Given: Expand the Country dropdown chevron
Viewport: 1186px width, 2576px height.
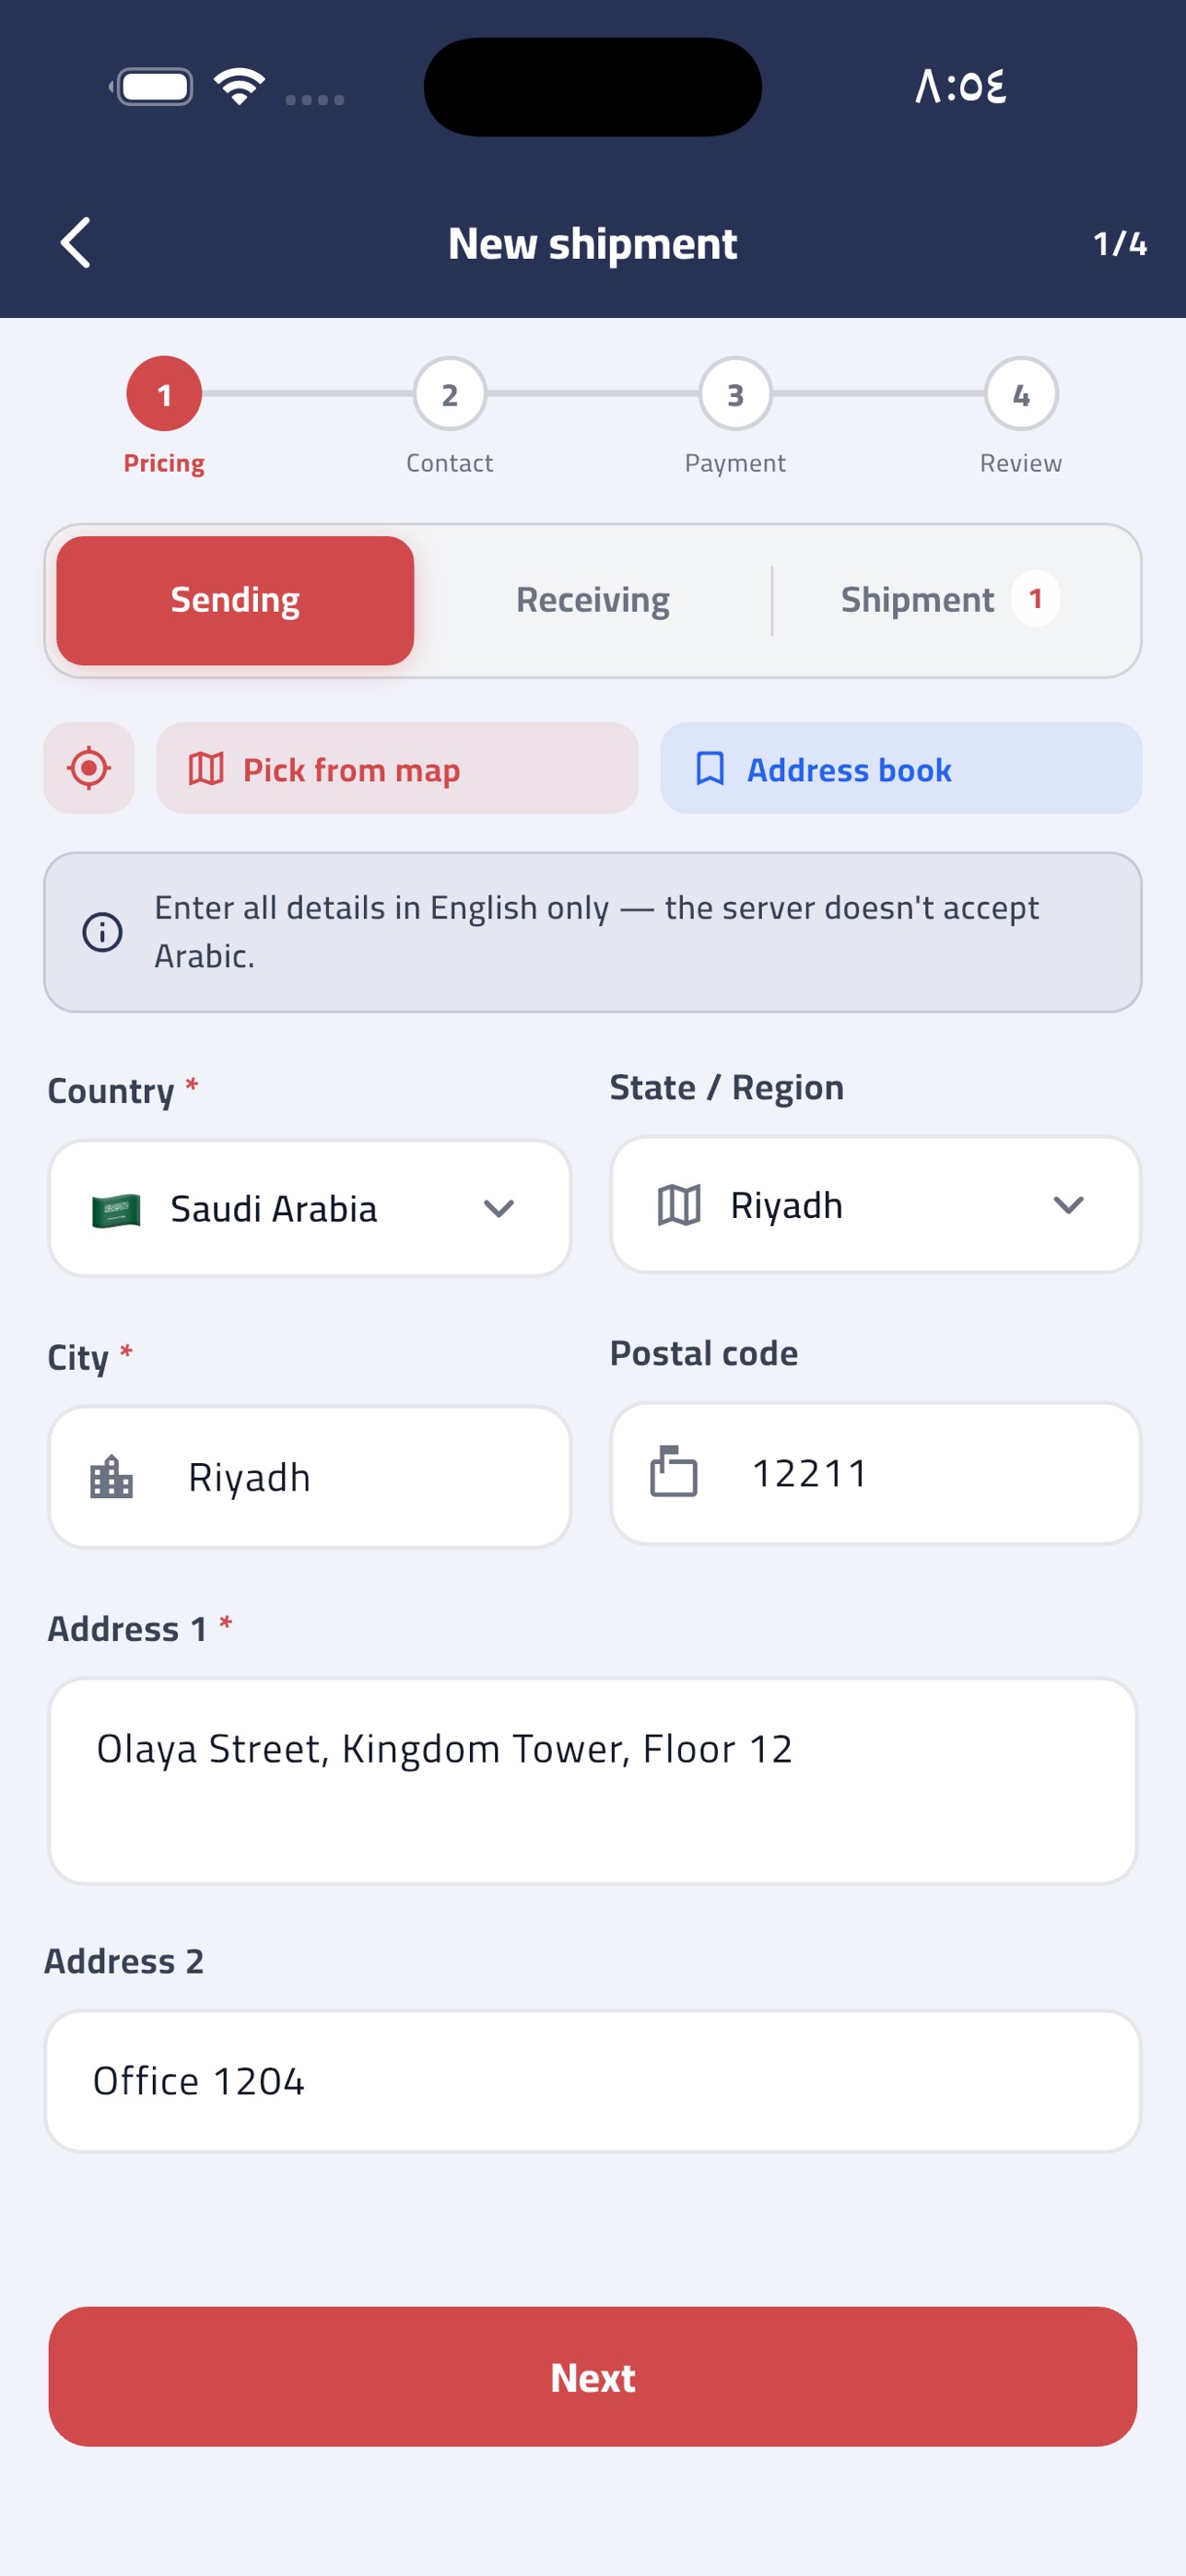Looking at the screenshot, I should pos(499,1208).
